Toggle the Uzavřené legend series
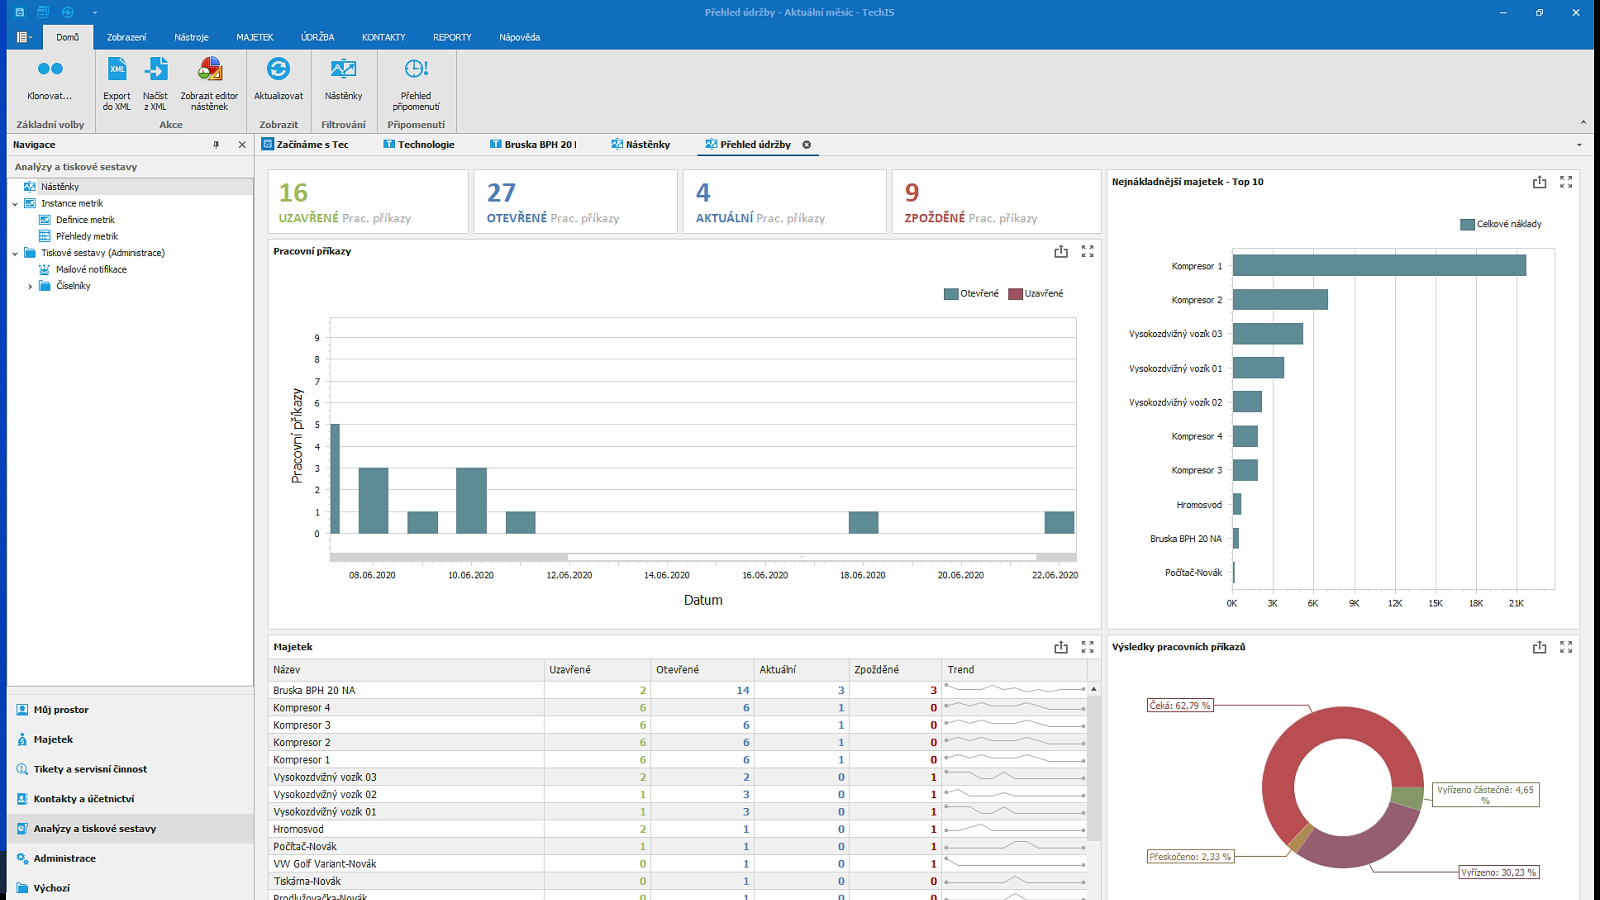The image size is (1600, 900). 1036,294
